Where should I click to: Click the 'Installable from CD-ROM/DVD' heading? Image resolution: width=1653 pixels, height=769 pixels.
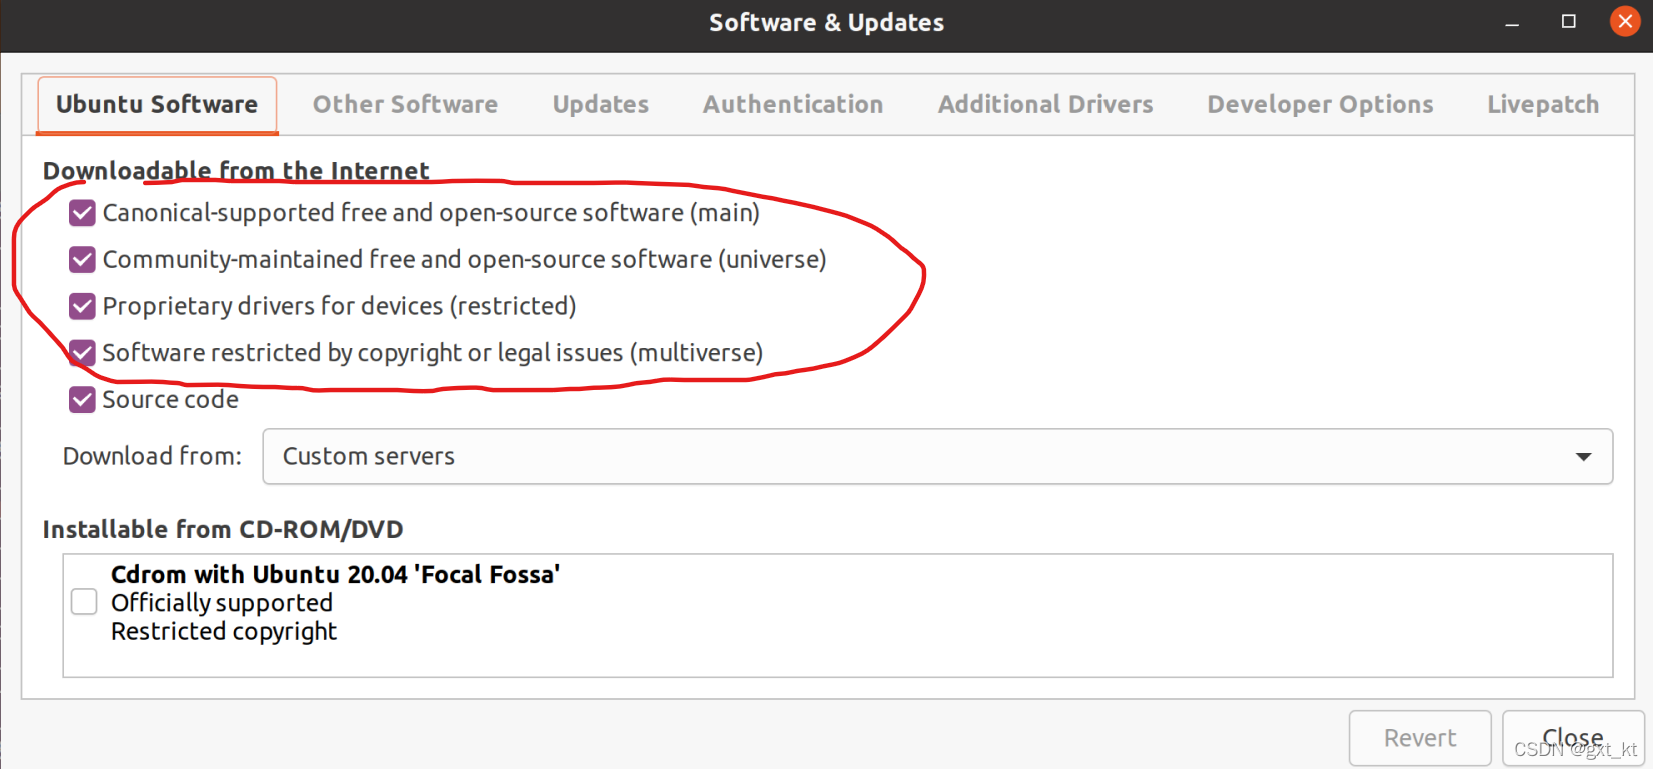[x=223, y=530]
